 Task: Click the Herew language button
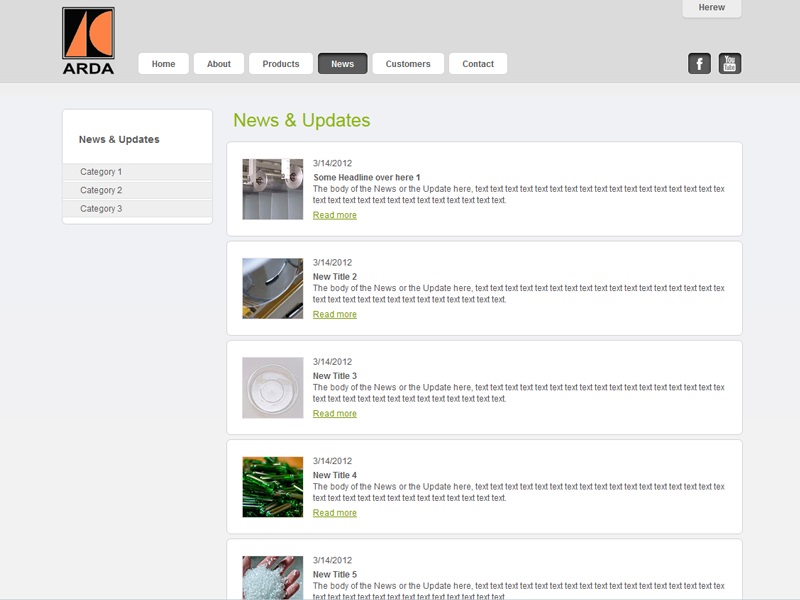tap(712, 8)
